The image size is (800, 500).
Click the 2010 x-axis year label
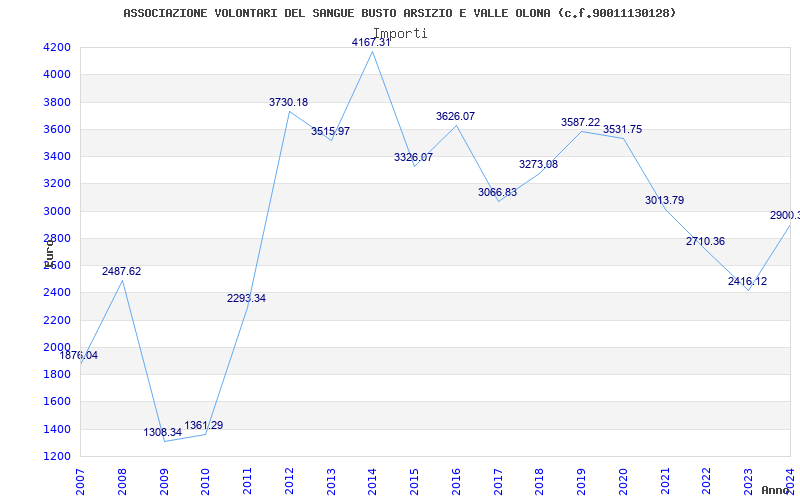pos(206,481)
